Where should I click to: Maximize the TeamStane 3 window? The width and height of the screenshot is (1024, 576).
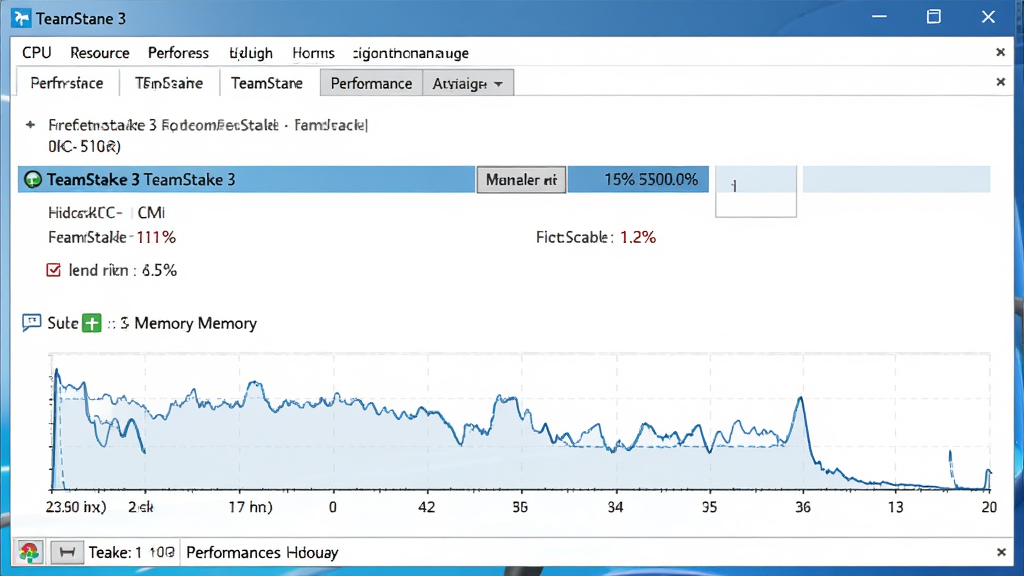click(x=934, y=17)
